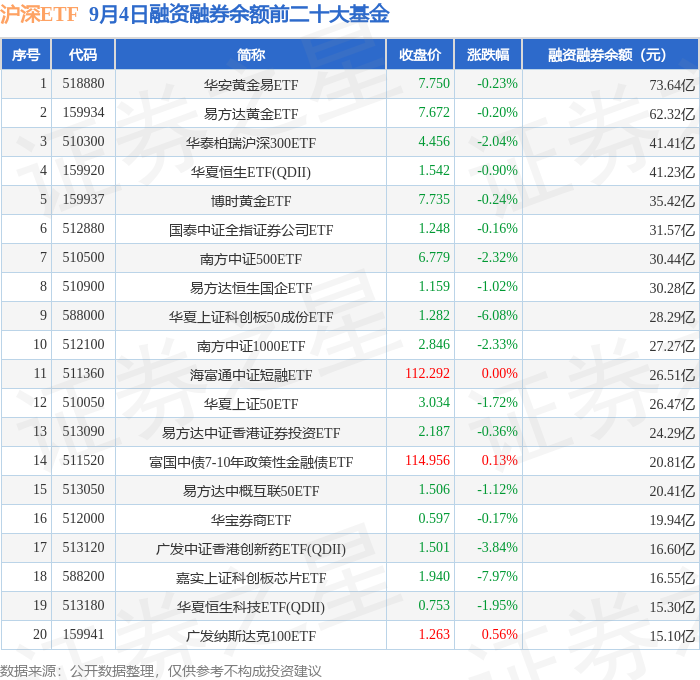
Task: Click the red closing price 114.956
Action: (x=427, y=461)
